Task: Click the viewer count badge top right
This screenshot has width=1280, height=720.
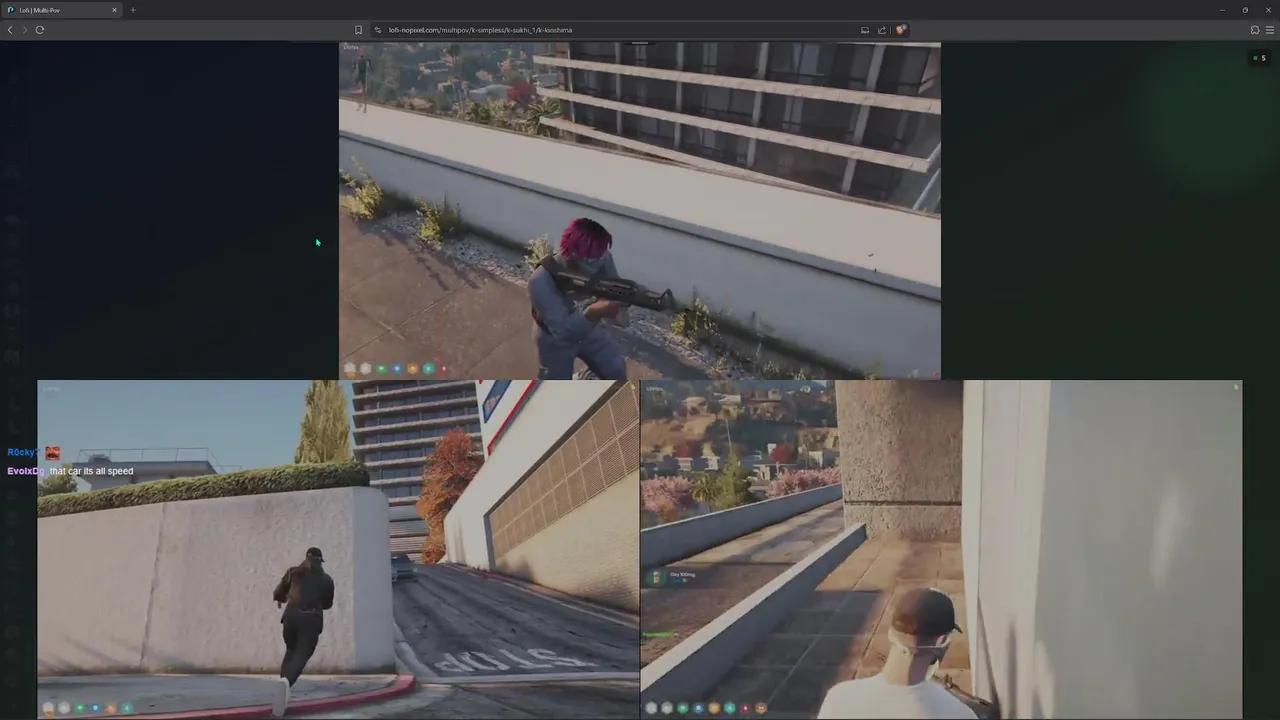Action: click(1259, 58)
